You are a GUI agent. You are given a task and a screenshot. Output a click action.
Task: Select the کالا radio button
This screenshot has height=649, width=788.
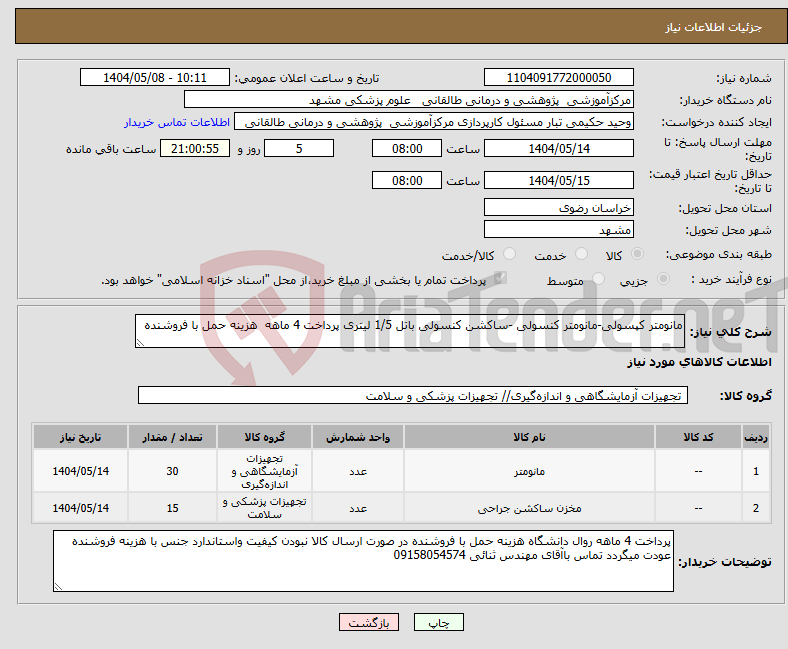(x=637, y=254)
